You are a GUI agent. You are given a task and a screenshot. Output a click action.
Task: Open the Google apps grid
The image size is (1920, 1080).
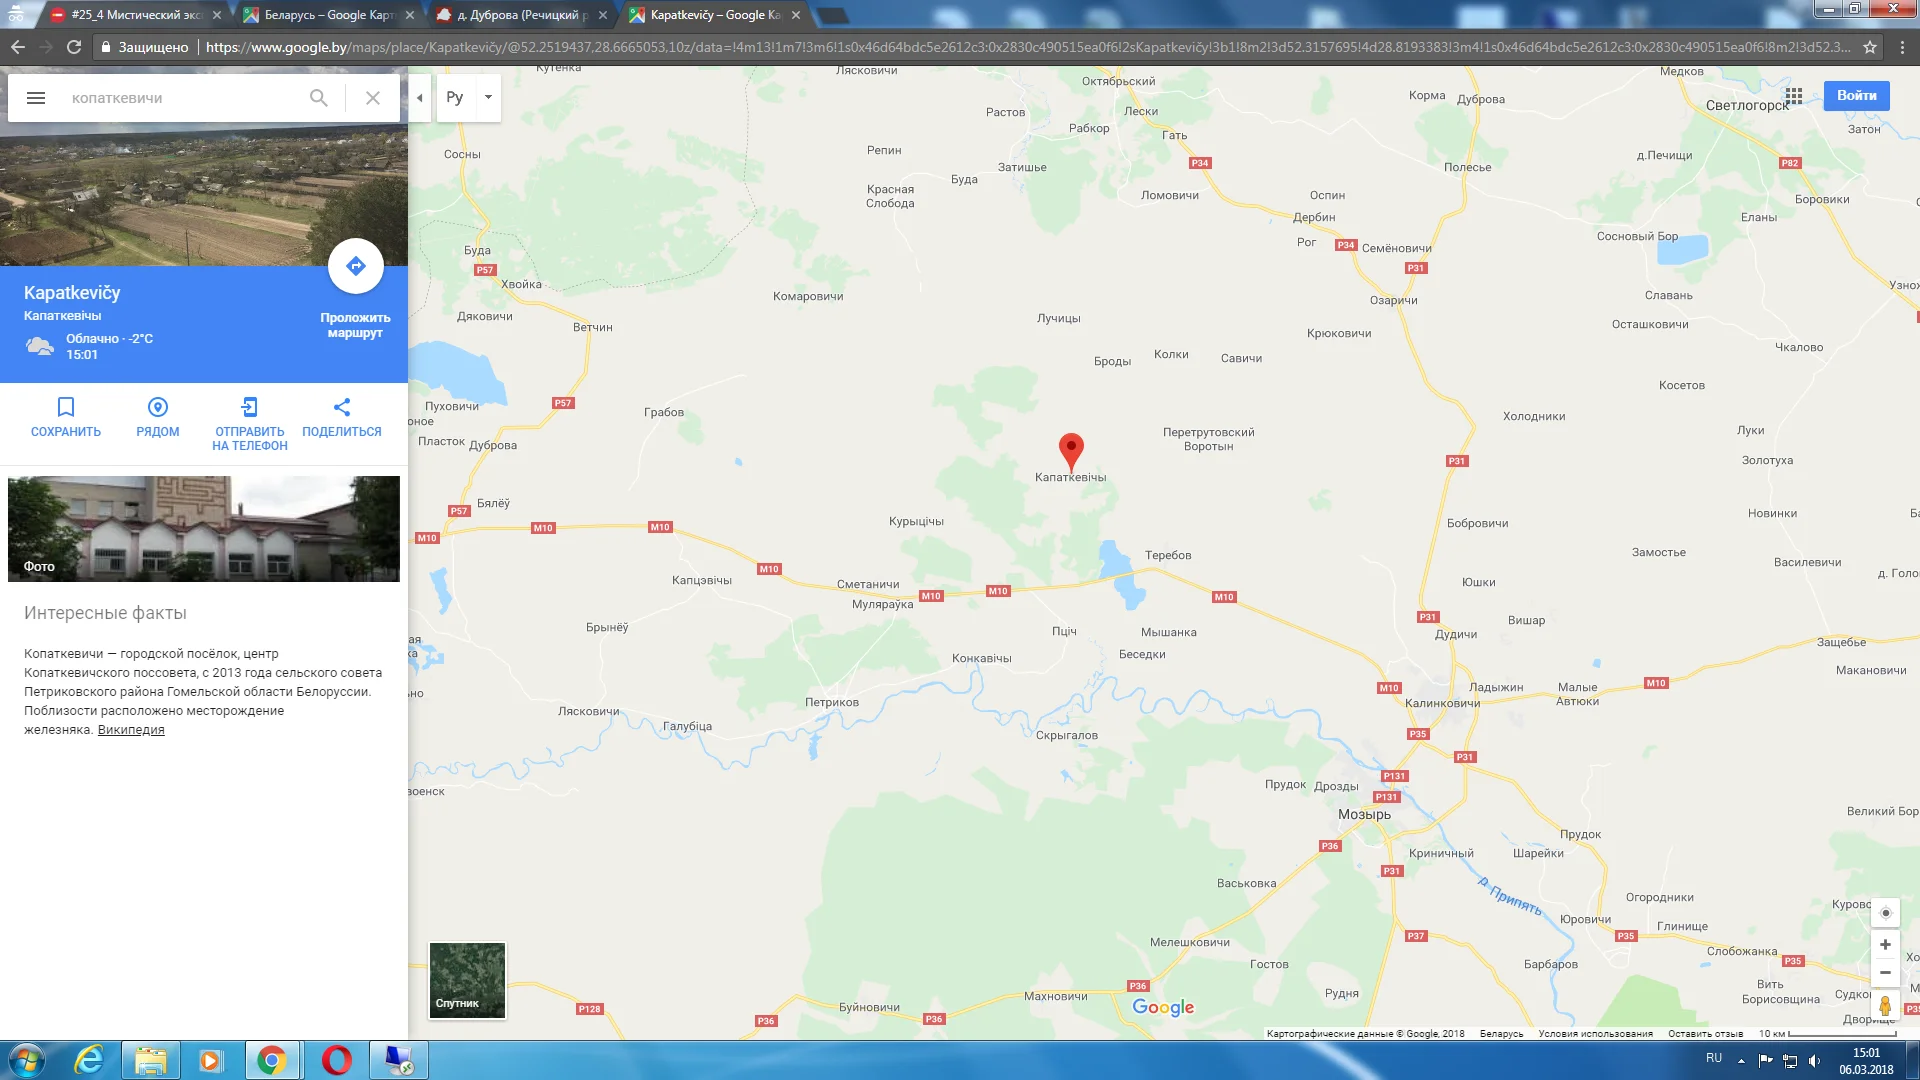(1794, 96)
